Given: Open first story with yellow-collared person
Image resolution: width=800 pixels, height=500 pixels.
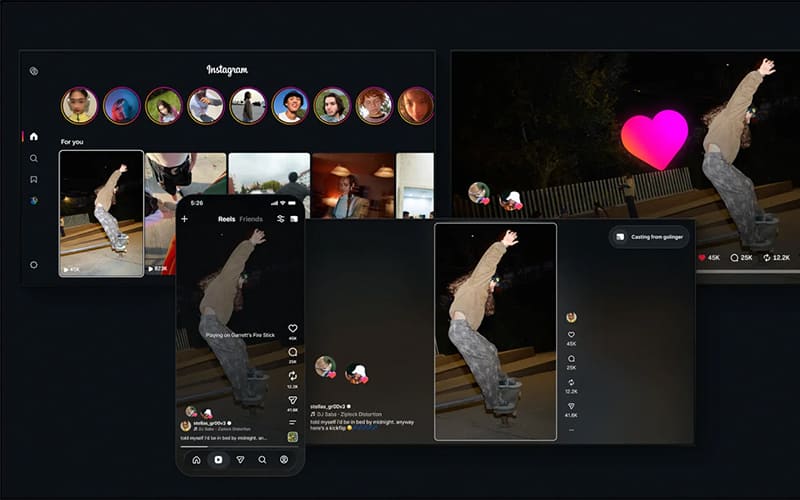Looking at the screenshot, I should click(x=80, y=106).
